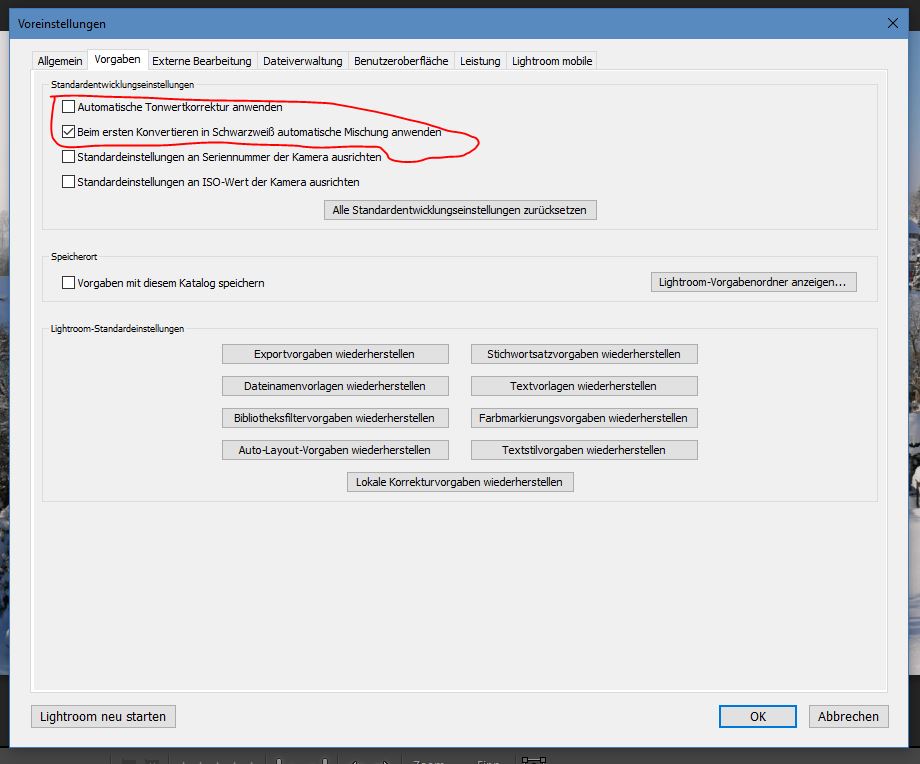Enable the ISO-Wert der Kamera checkbox
Viewport: 920px width, 764px height.
tap(69, 182)
